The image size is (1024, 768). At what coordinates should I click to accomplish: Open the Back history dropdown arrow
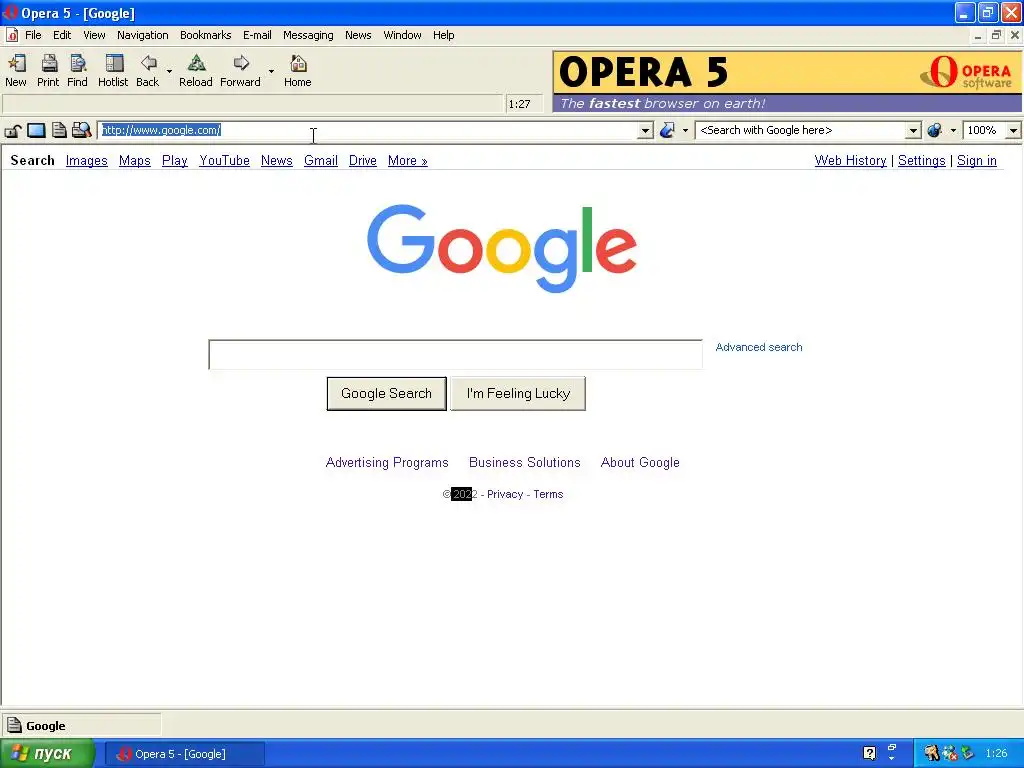(169, 71)
